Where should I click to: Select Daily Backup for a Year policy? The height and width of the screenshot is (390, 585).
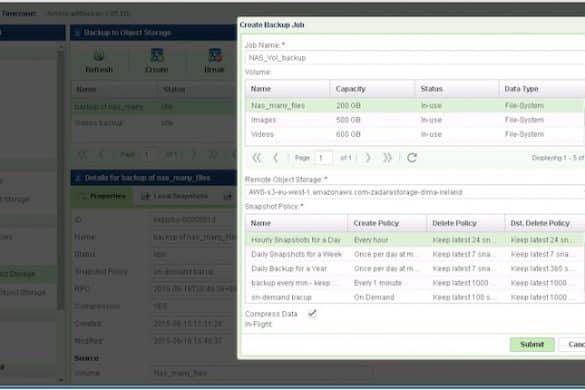(x=415, y=269)
